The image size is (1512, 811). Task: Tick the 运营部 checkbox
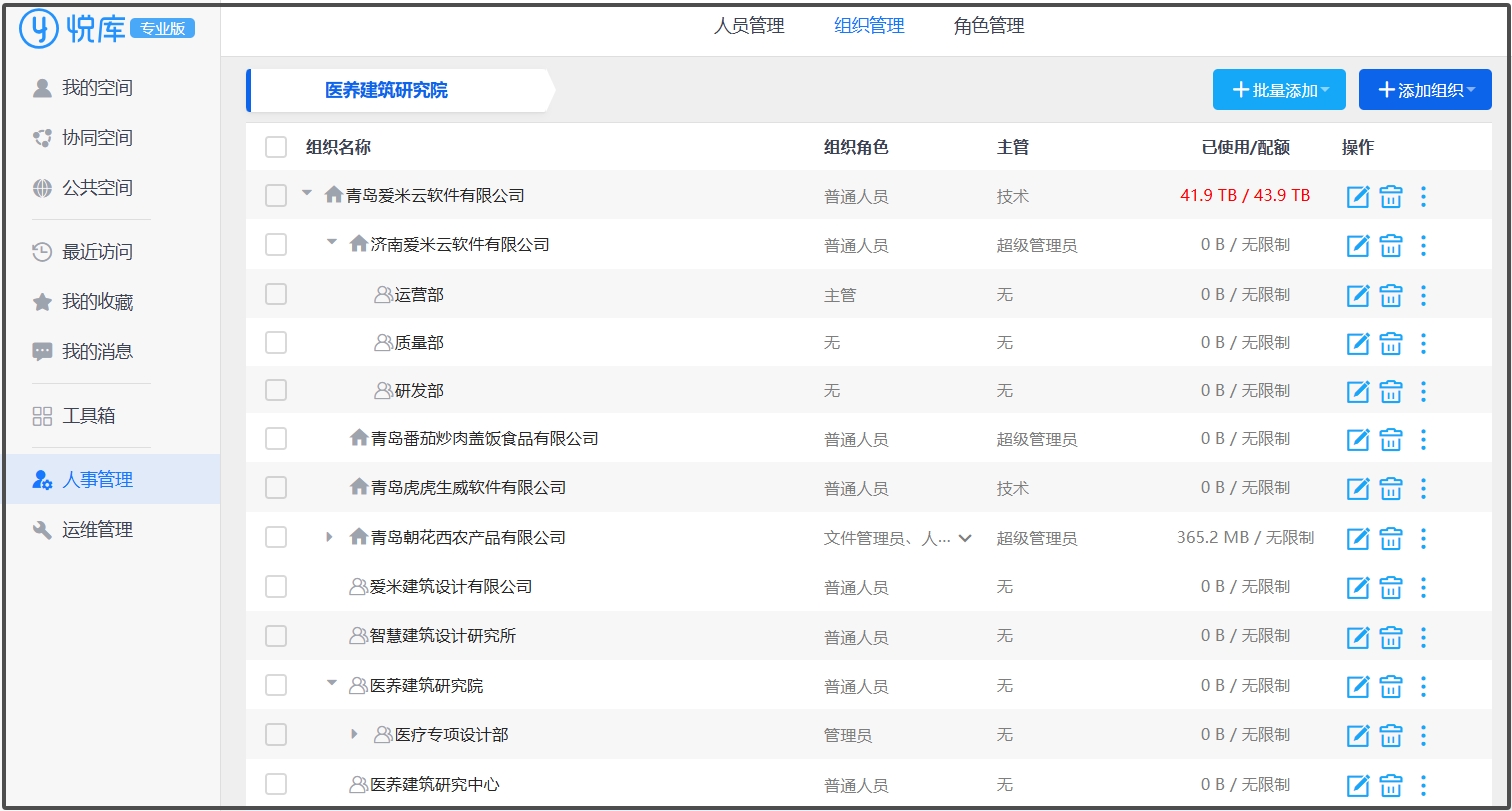click(276, 294)
